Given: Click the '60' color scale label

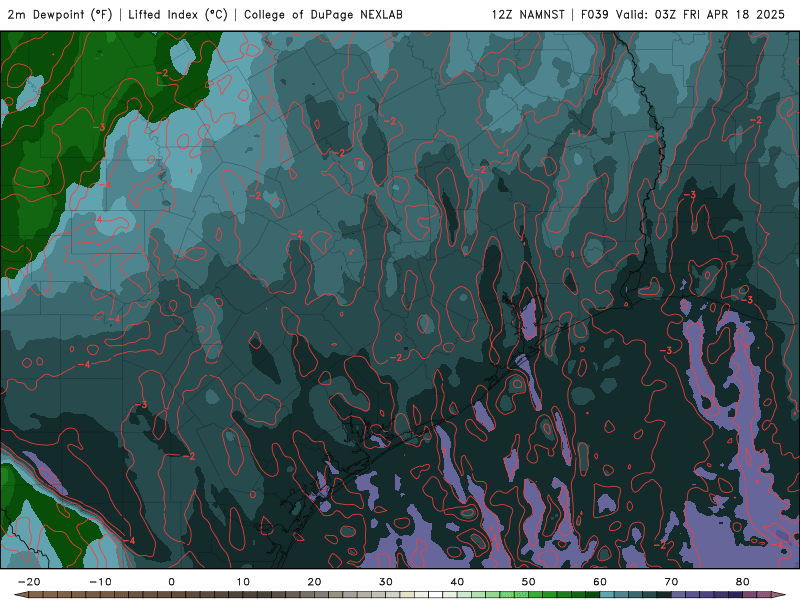Looking at the screenshot, I should (600, 582).
